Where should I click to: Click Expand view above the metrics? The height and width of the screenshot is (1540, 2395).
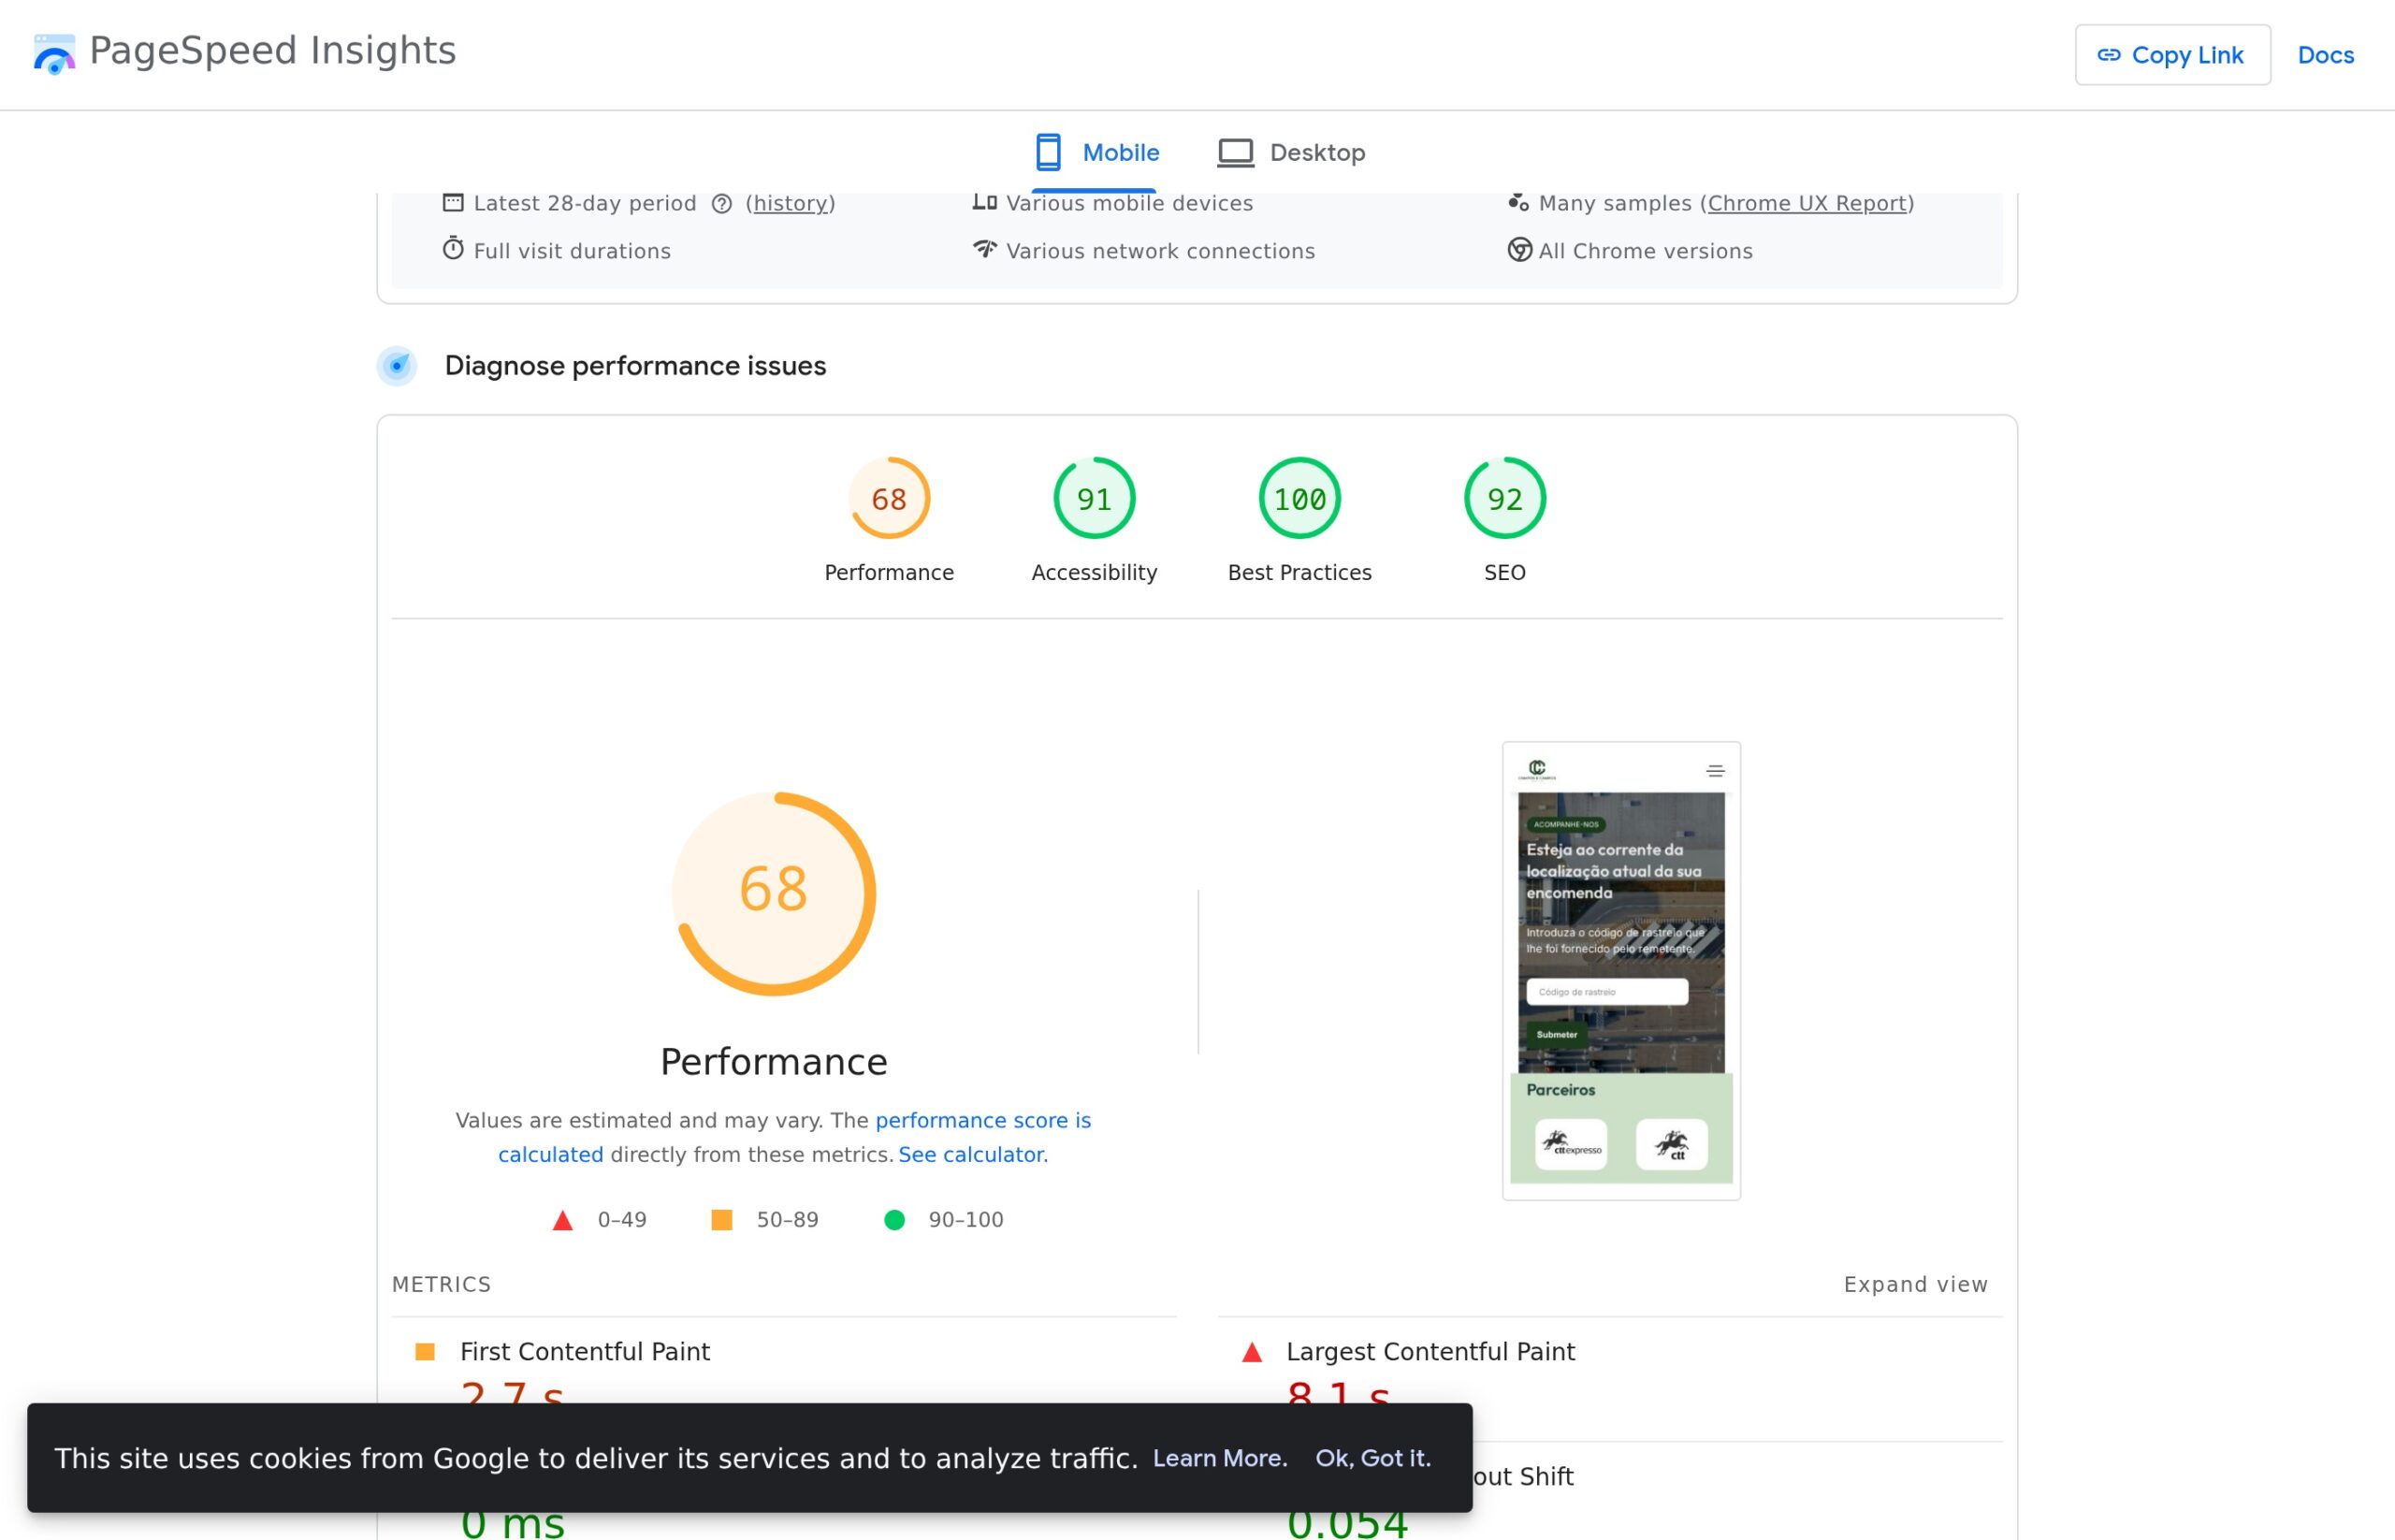click(1915, 1283)
